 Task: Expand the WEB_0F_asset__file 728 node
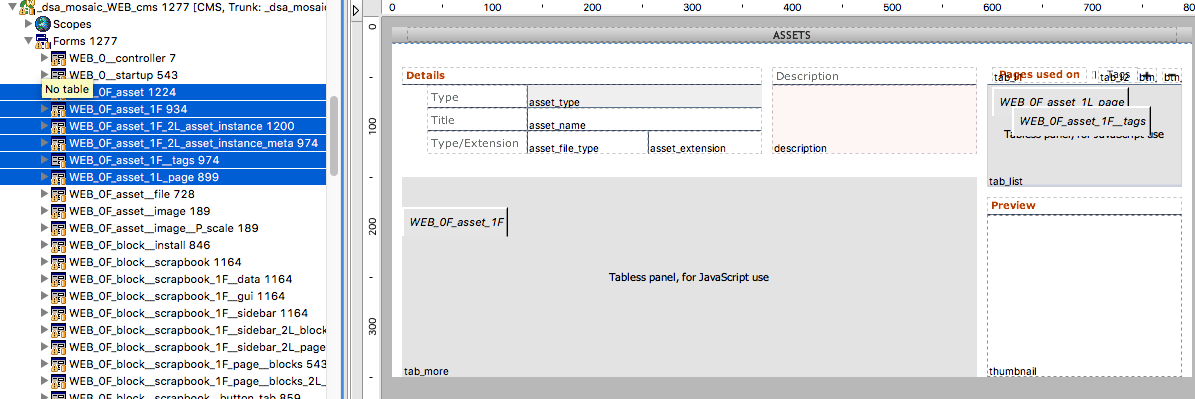click(43, 194)
